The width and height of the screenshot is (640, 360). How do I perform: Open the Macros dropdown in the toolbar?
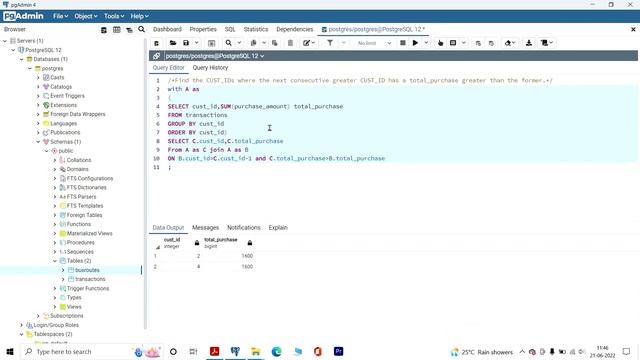click(546, 43)
